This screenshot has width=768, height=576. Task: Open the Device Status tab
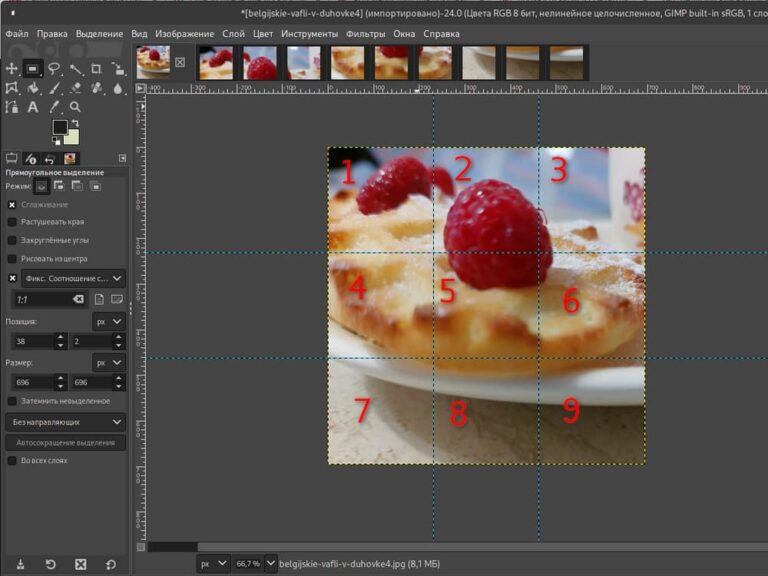pyautogui.click(x=31, y=158)
